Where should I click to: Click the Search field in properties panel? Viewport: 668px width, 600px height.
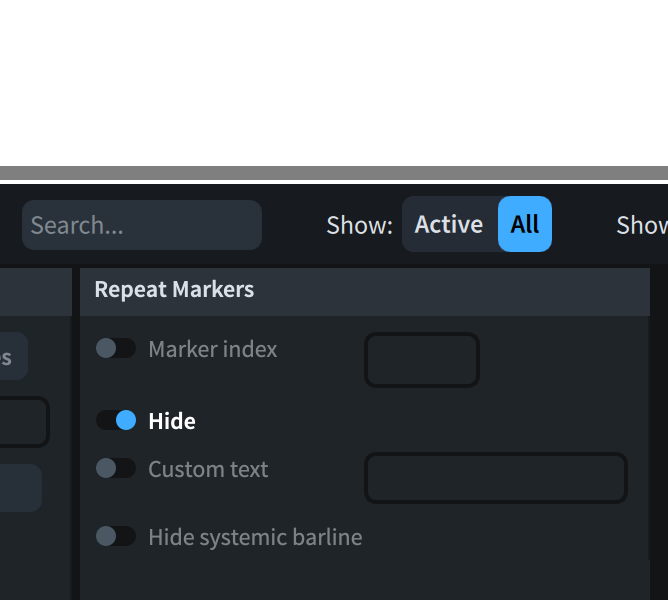(x=141, y=225)
